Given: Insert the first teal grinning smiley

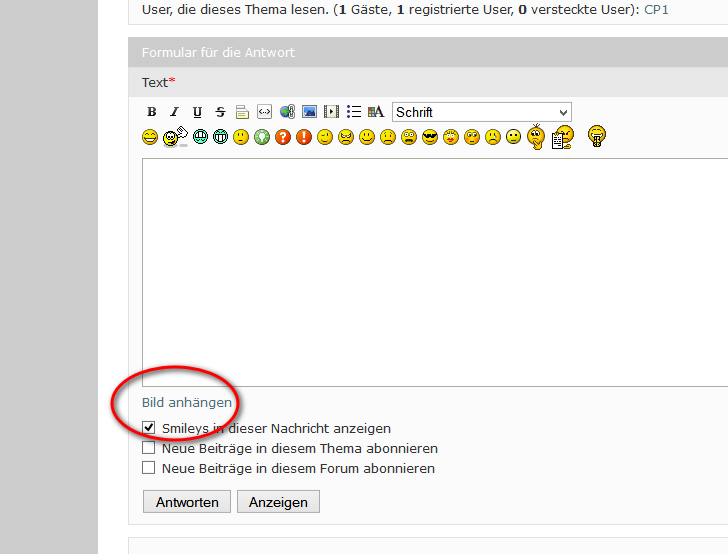Looking at the screenshot, I should [200, 137].
